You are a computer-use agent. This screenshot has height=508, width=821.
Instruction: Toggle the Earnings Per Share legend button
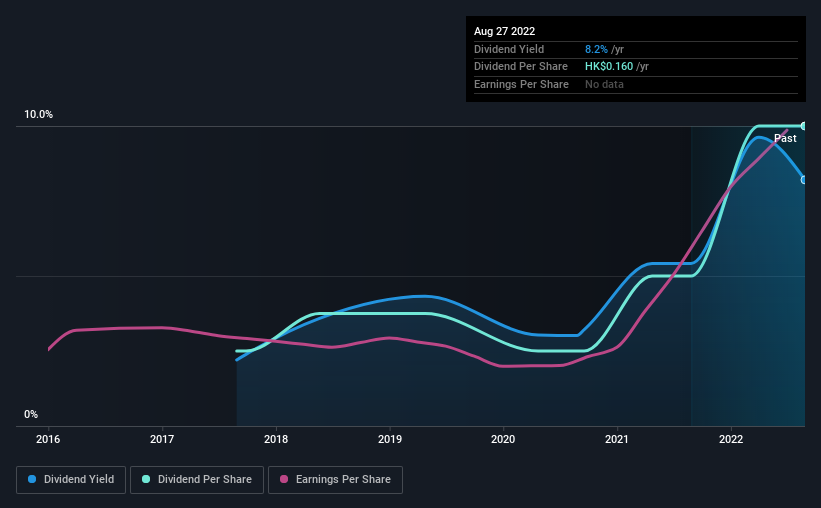335,480
